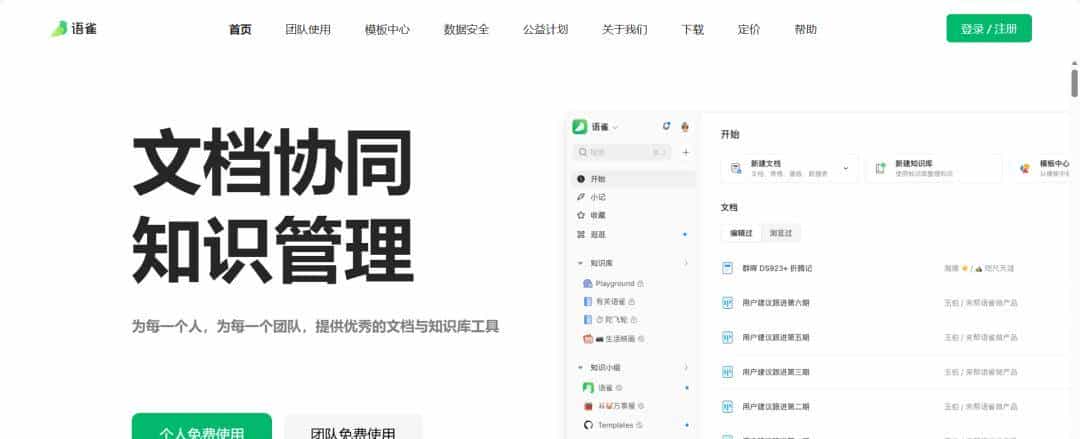Switch to the 编辑过 tab

click(x=741, y=233)
